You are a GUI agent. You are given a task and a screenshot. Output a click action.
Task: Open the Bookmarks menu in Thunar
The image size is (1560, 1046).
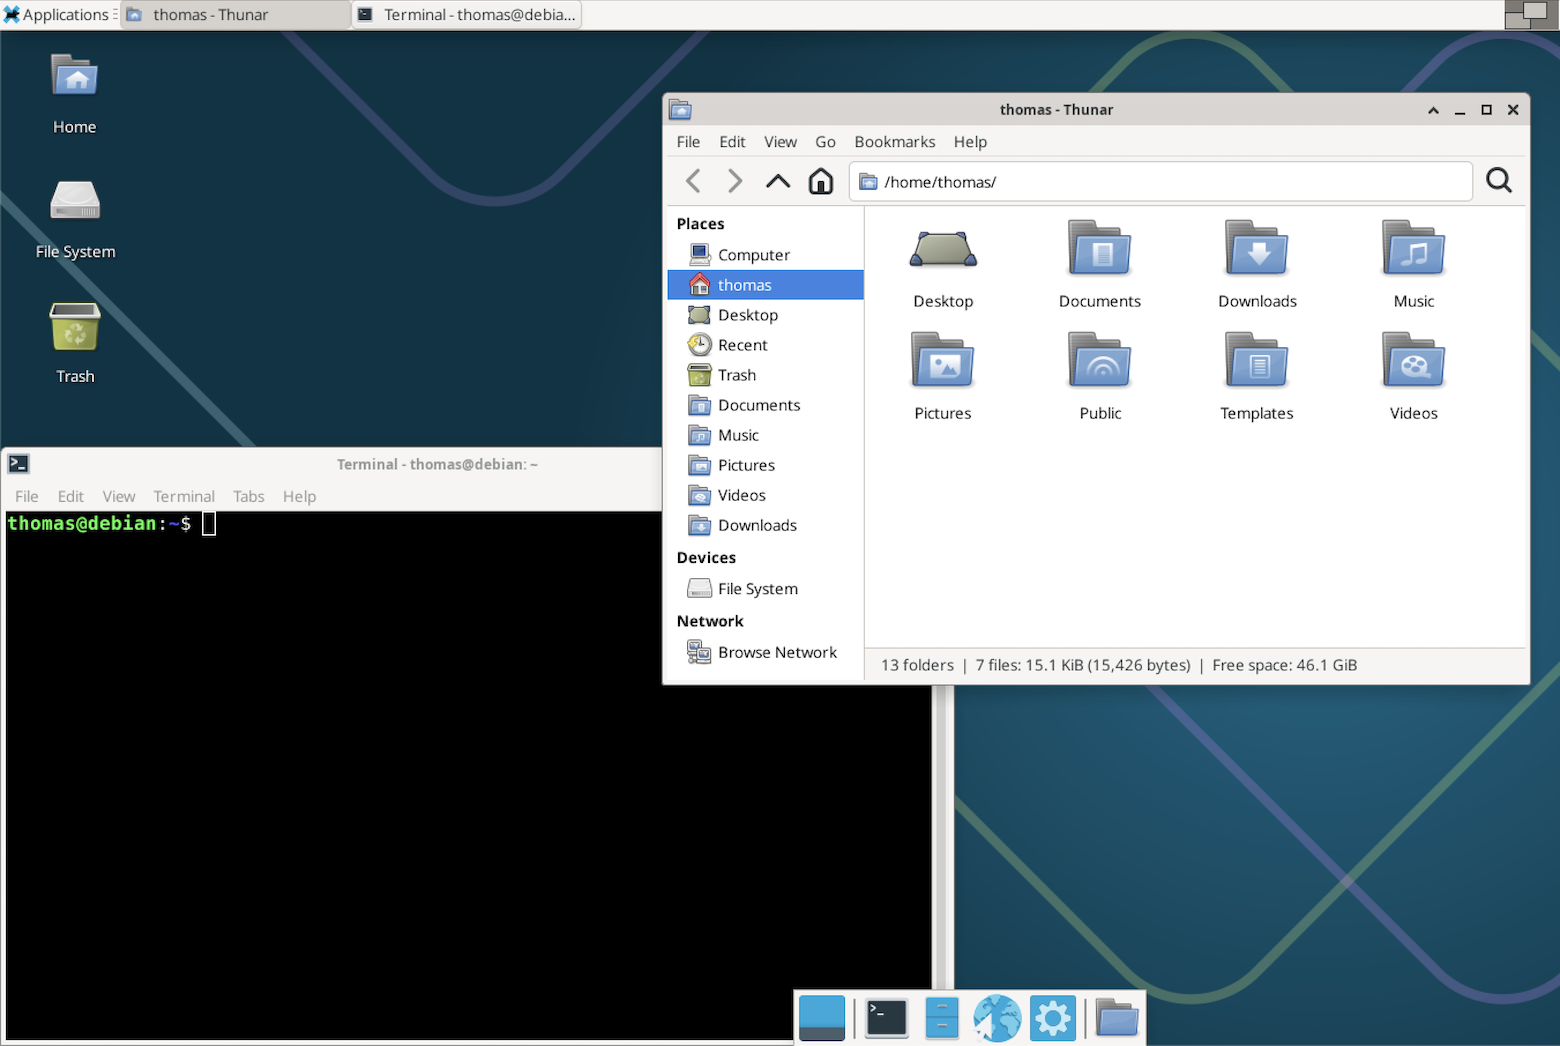[894, 142]
